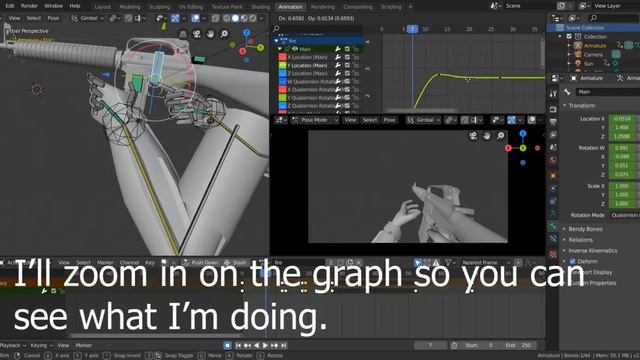
Task: Click blue Z axis on main viewport gizmo
Action: pos(247,32)
